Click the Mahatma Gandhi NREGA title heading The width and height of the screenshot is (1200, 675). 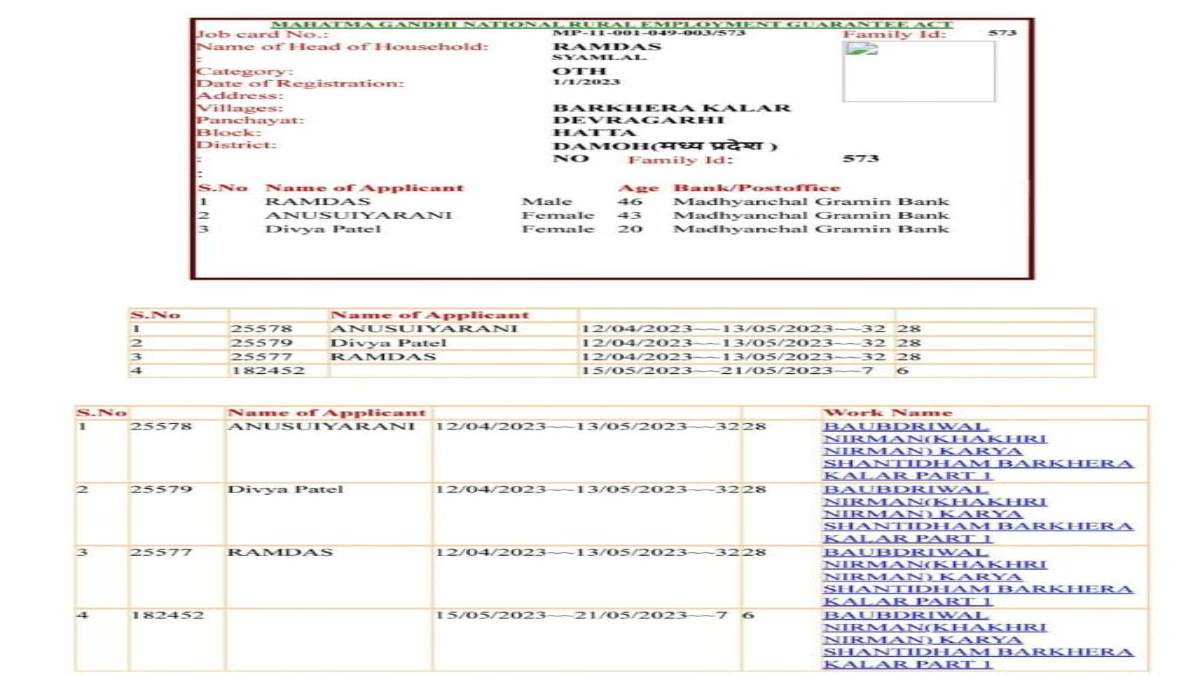point(612,24)
